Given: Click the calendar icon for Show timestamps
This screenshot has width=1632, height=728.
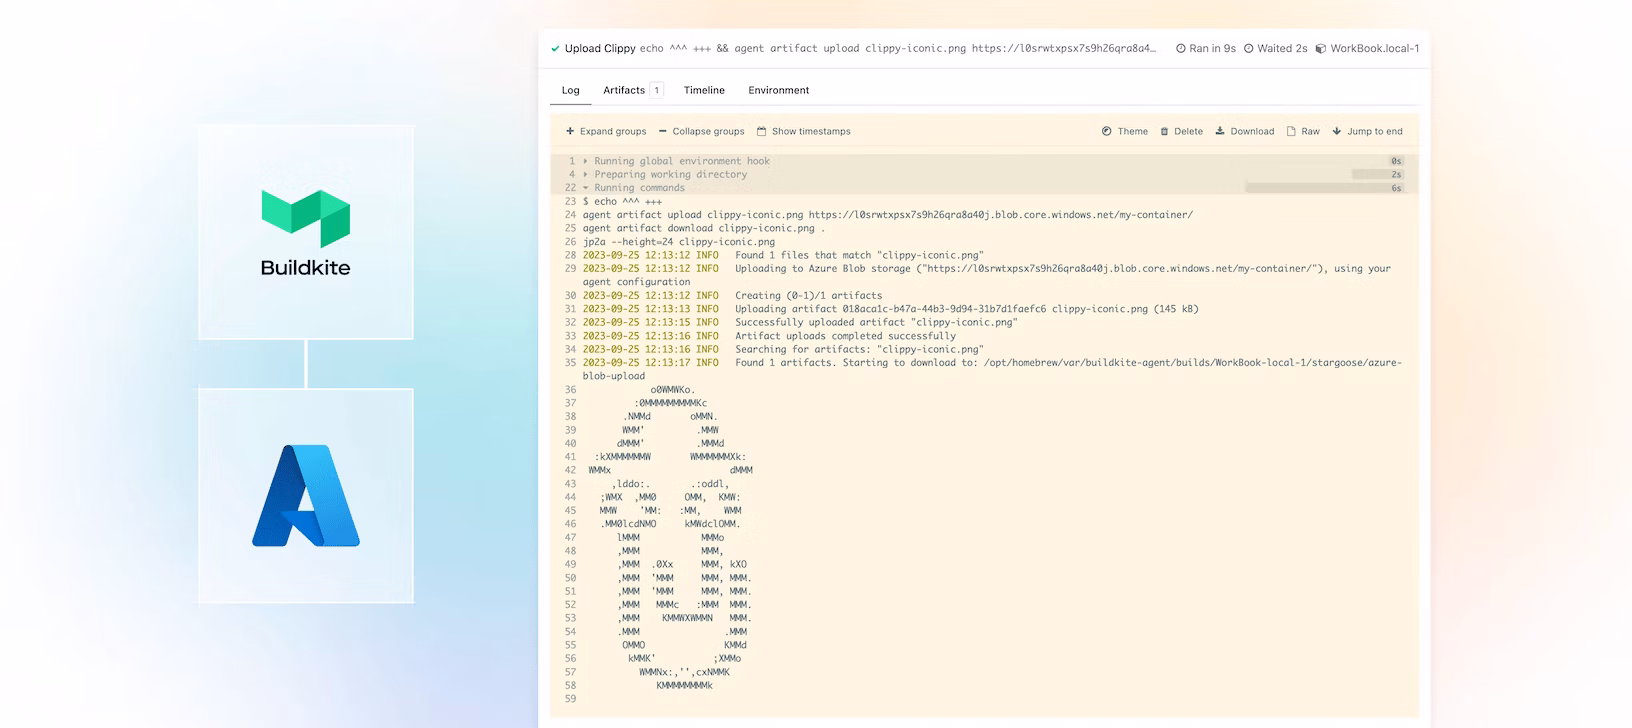Looking at the screenshot, I should point(761,131).
